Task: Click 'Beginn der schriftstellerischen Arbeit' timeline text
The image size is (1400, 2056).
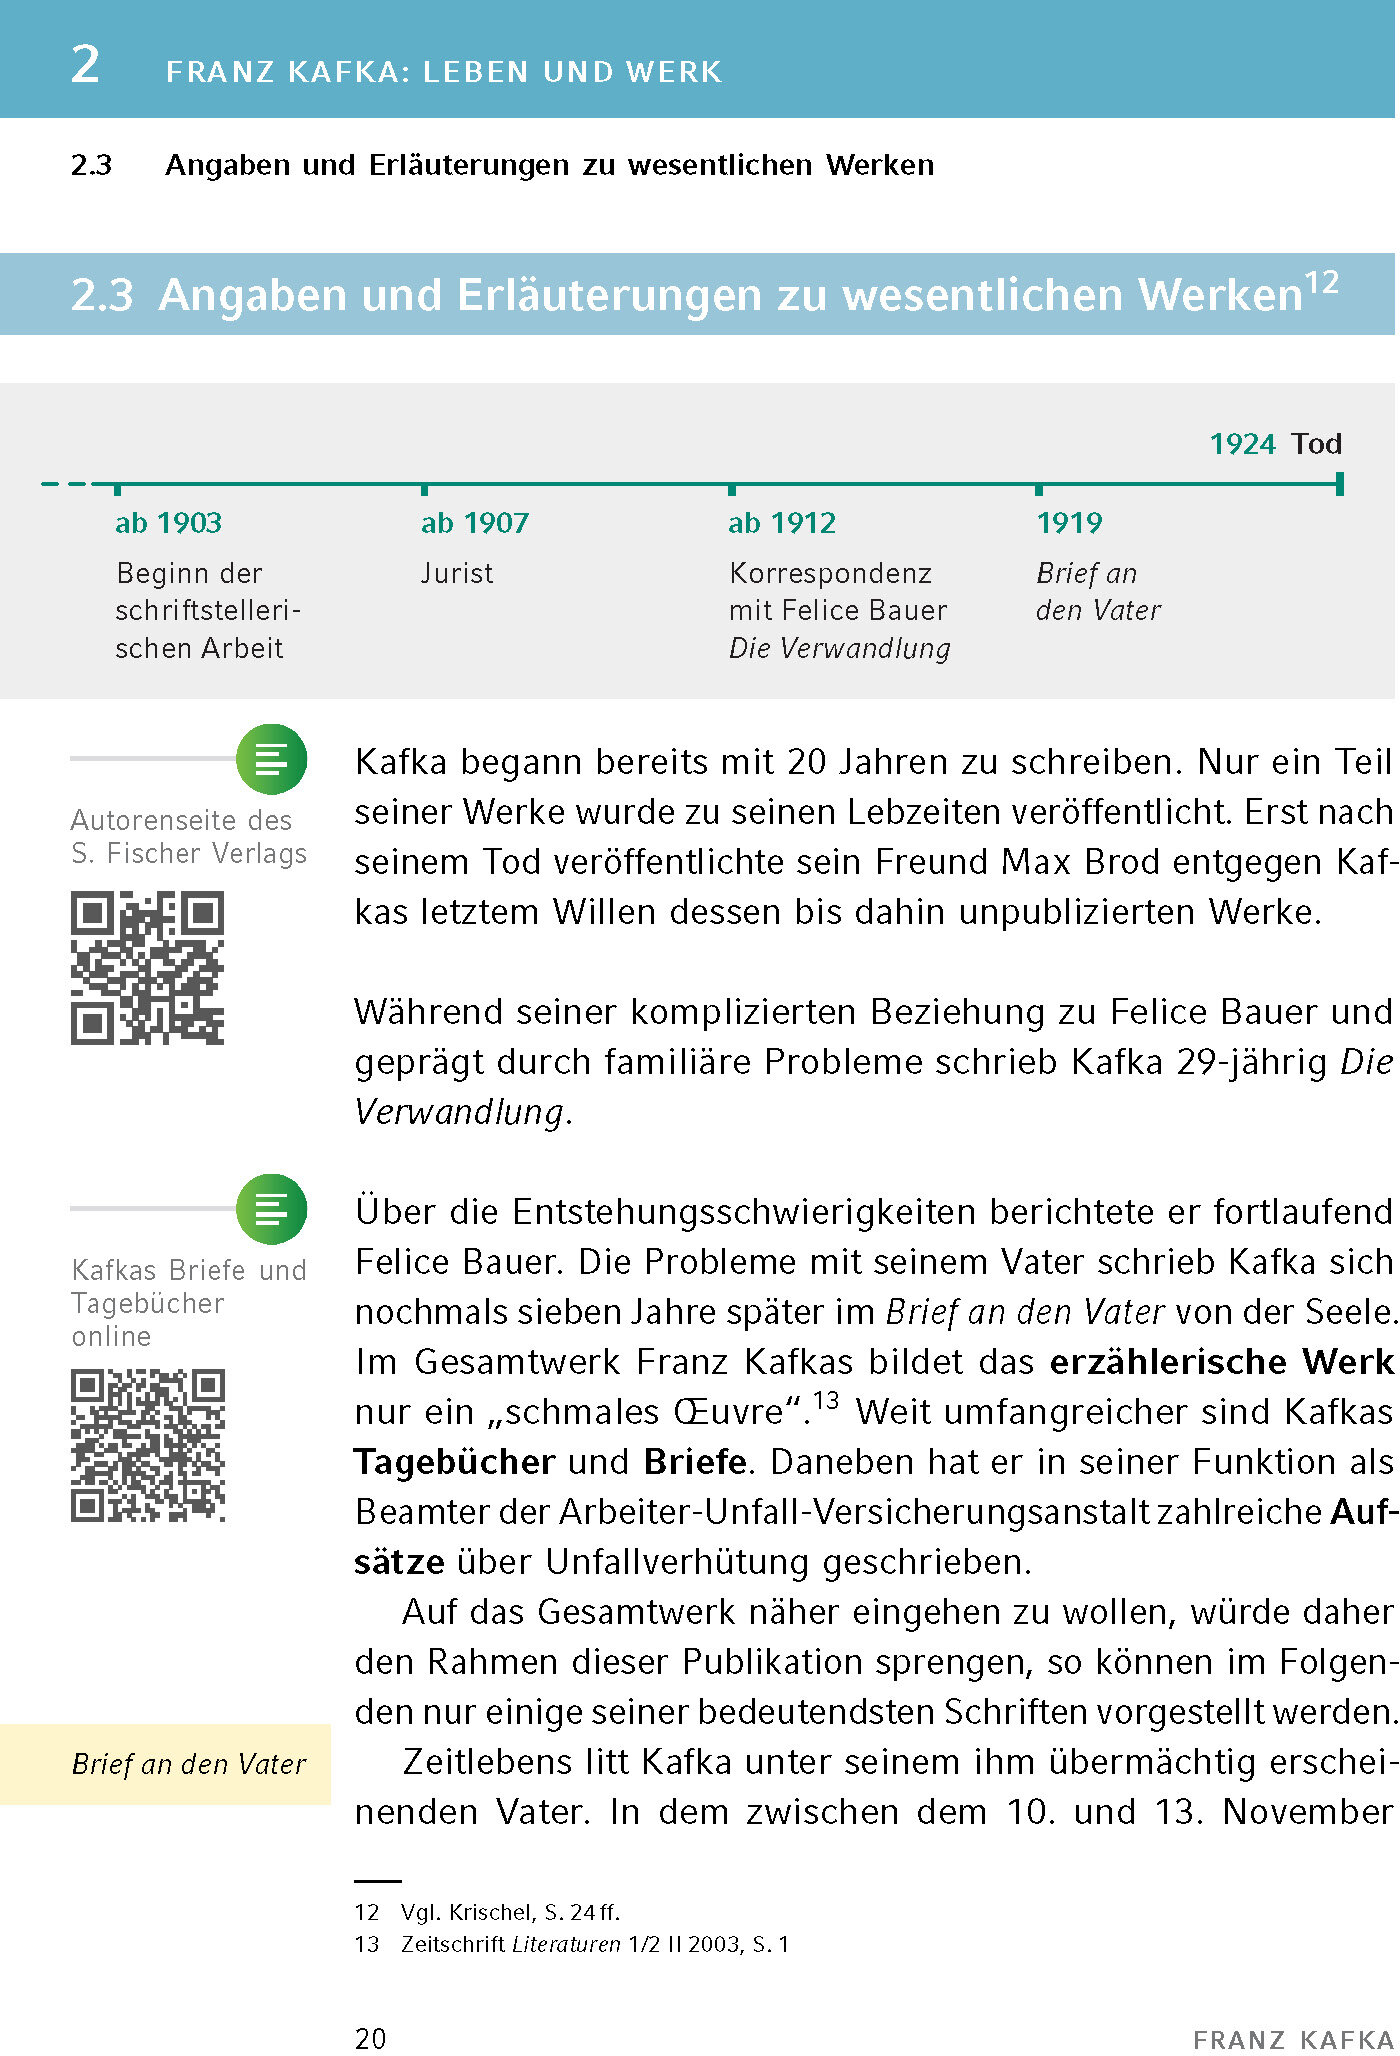Action: coord(208,610)
